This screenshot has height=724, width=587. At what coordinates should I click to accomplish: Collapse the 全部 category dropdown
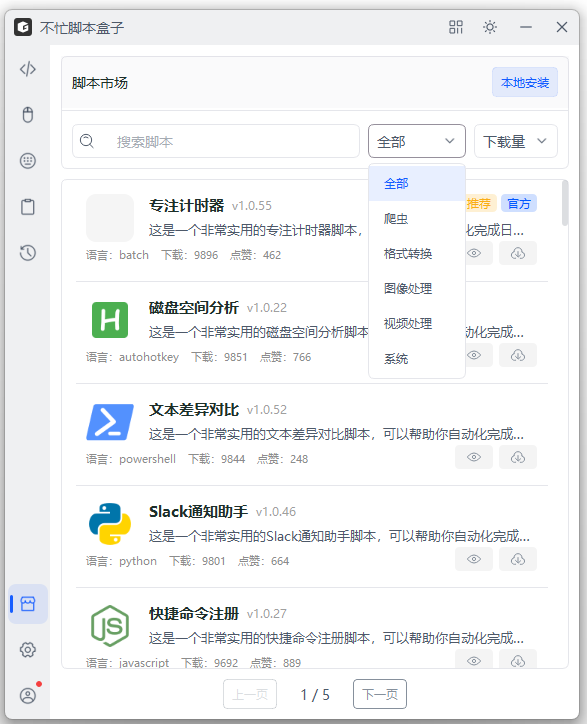click(x=417, y=141)
